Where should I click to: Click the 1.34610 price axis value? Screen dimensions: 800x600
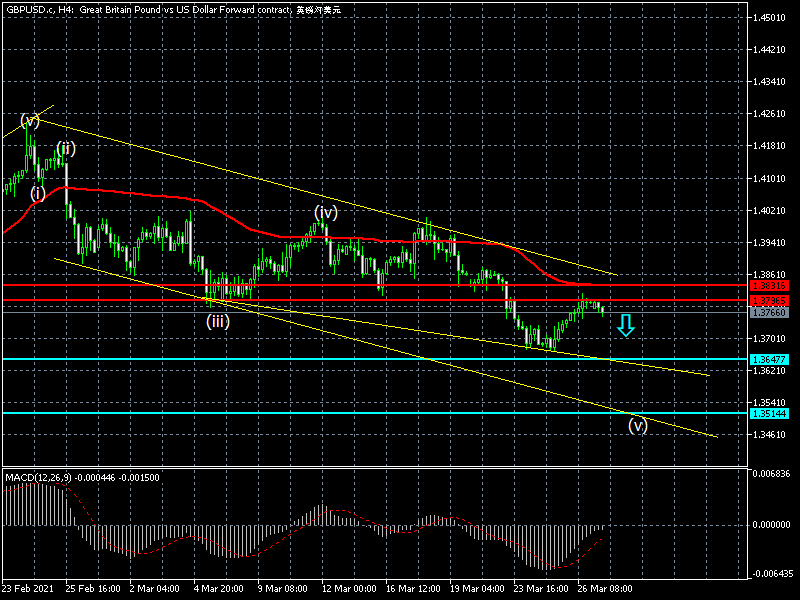[x=769, y=435]
